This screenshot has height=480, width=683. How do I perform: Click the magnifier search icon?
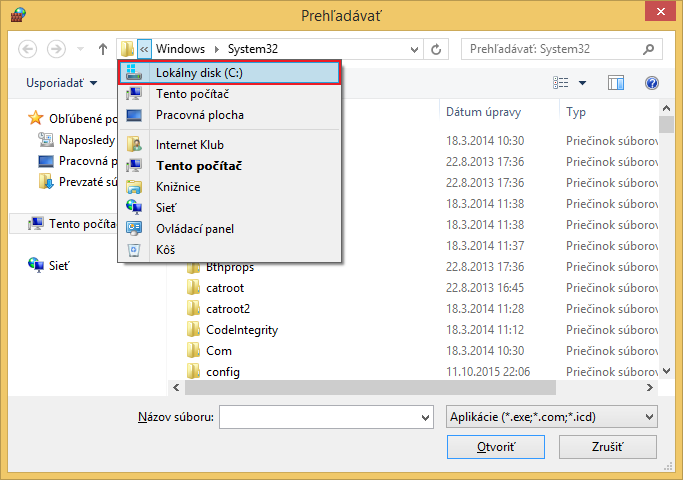point(649,49)
